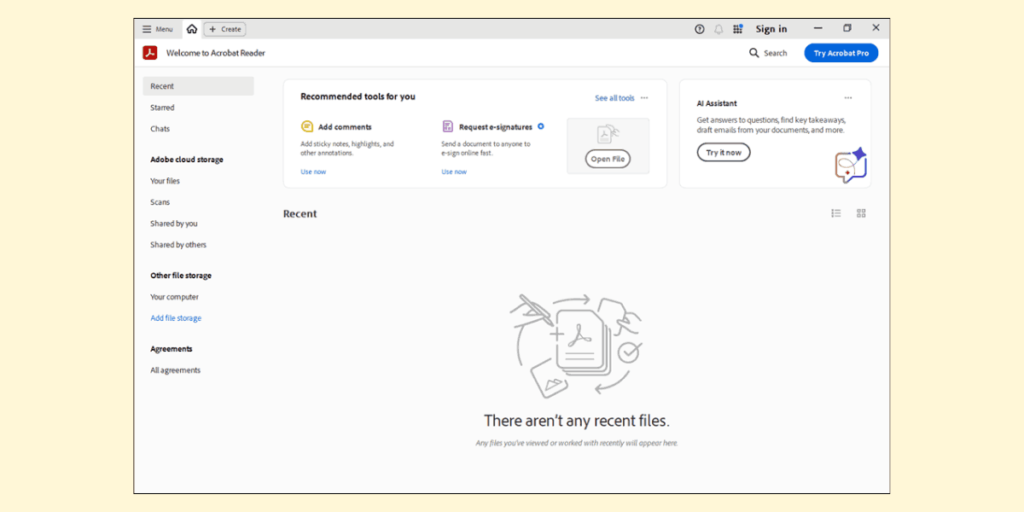Screen dimensions: 1024x512
Task: Click the empty recent files illustration
Action: pyautogui.click(x=577, y=346)
